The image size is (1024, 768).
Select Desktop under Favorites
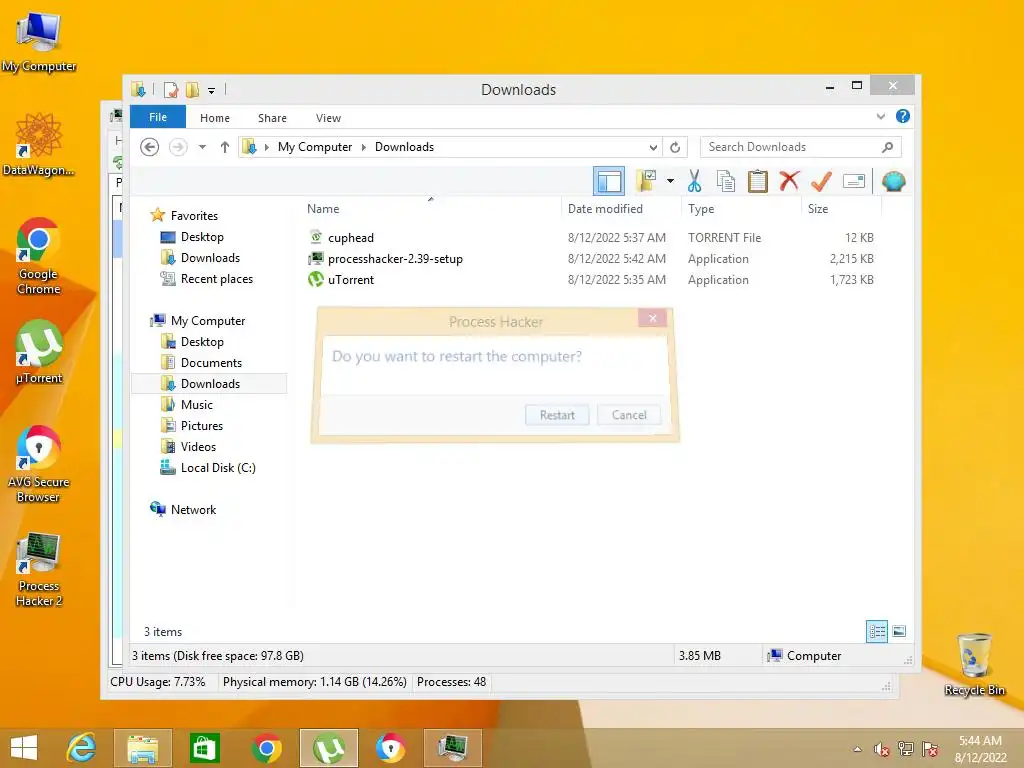coord(202,237)
